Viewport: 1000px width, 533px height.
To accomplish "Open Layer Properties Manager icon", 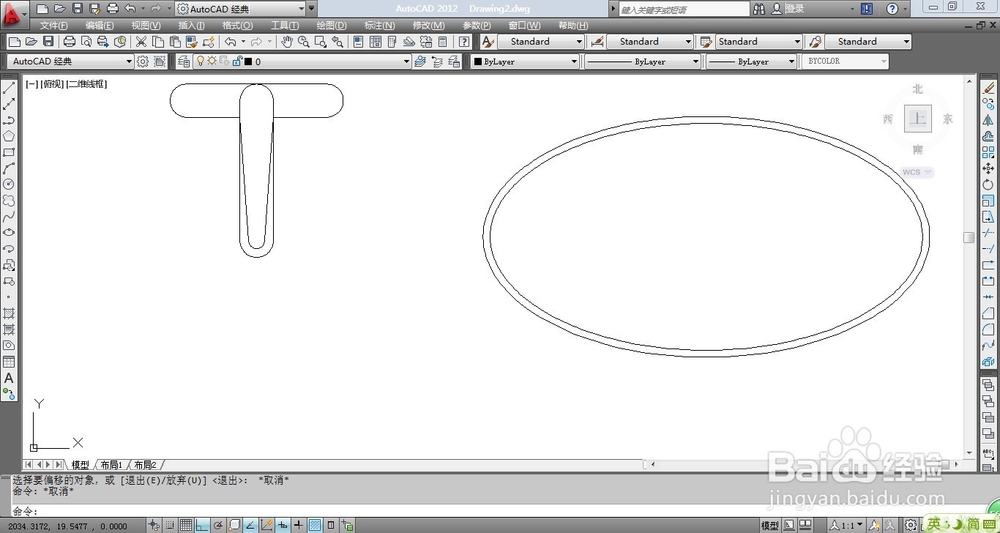I will (184, 61).
